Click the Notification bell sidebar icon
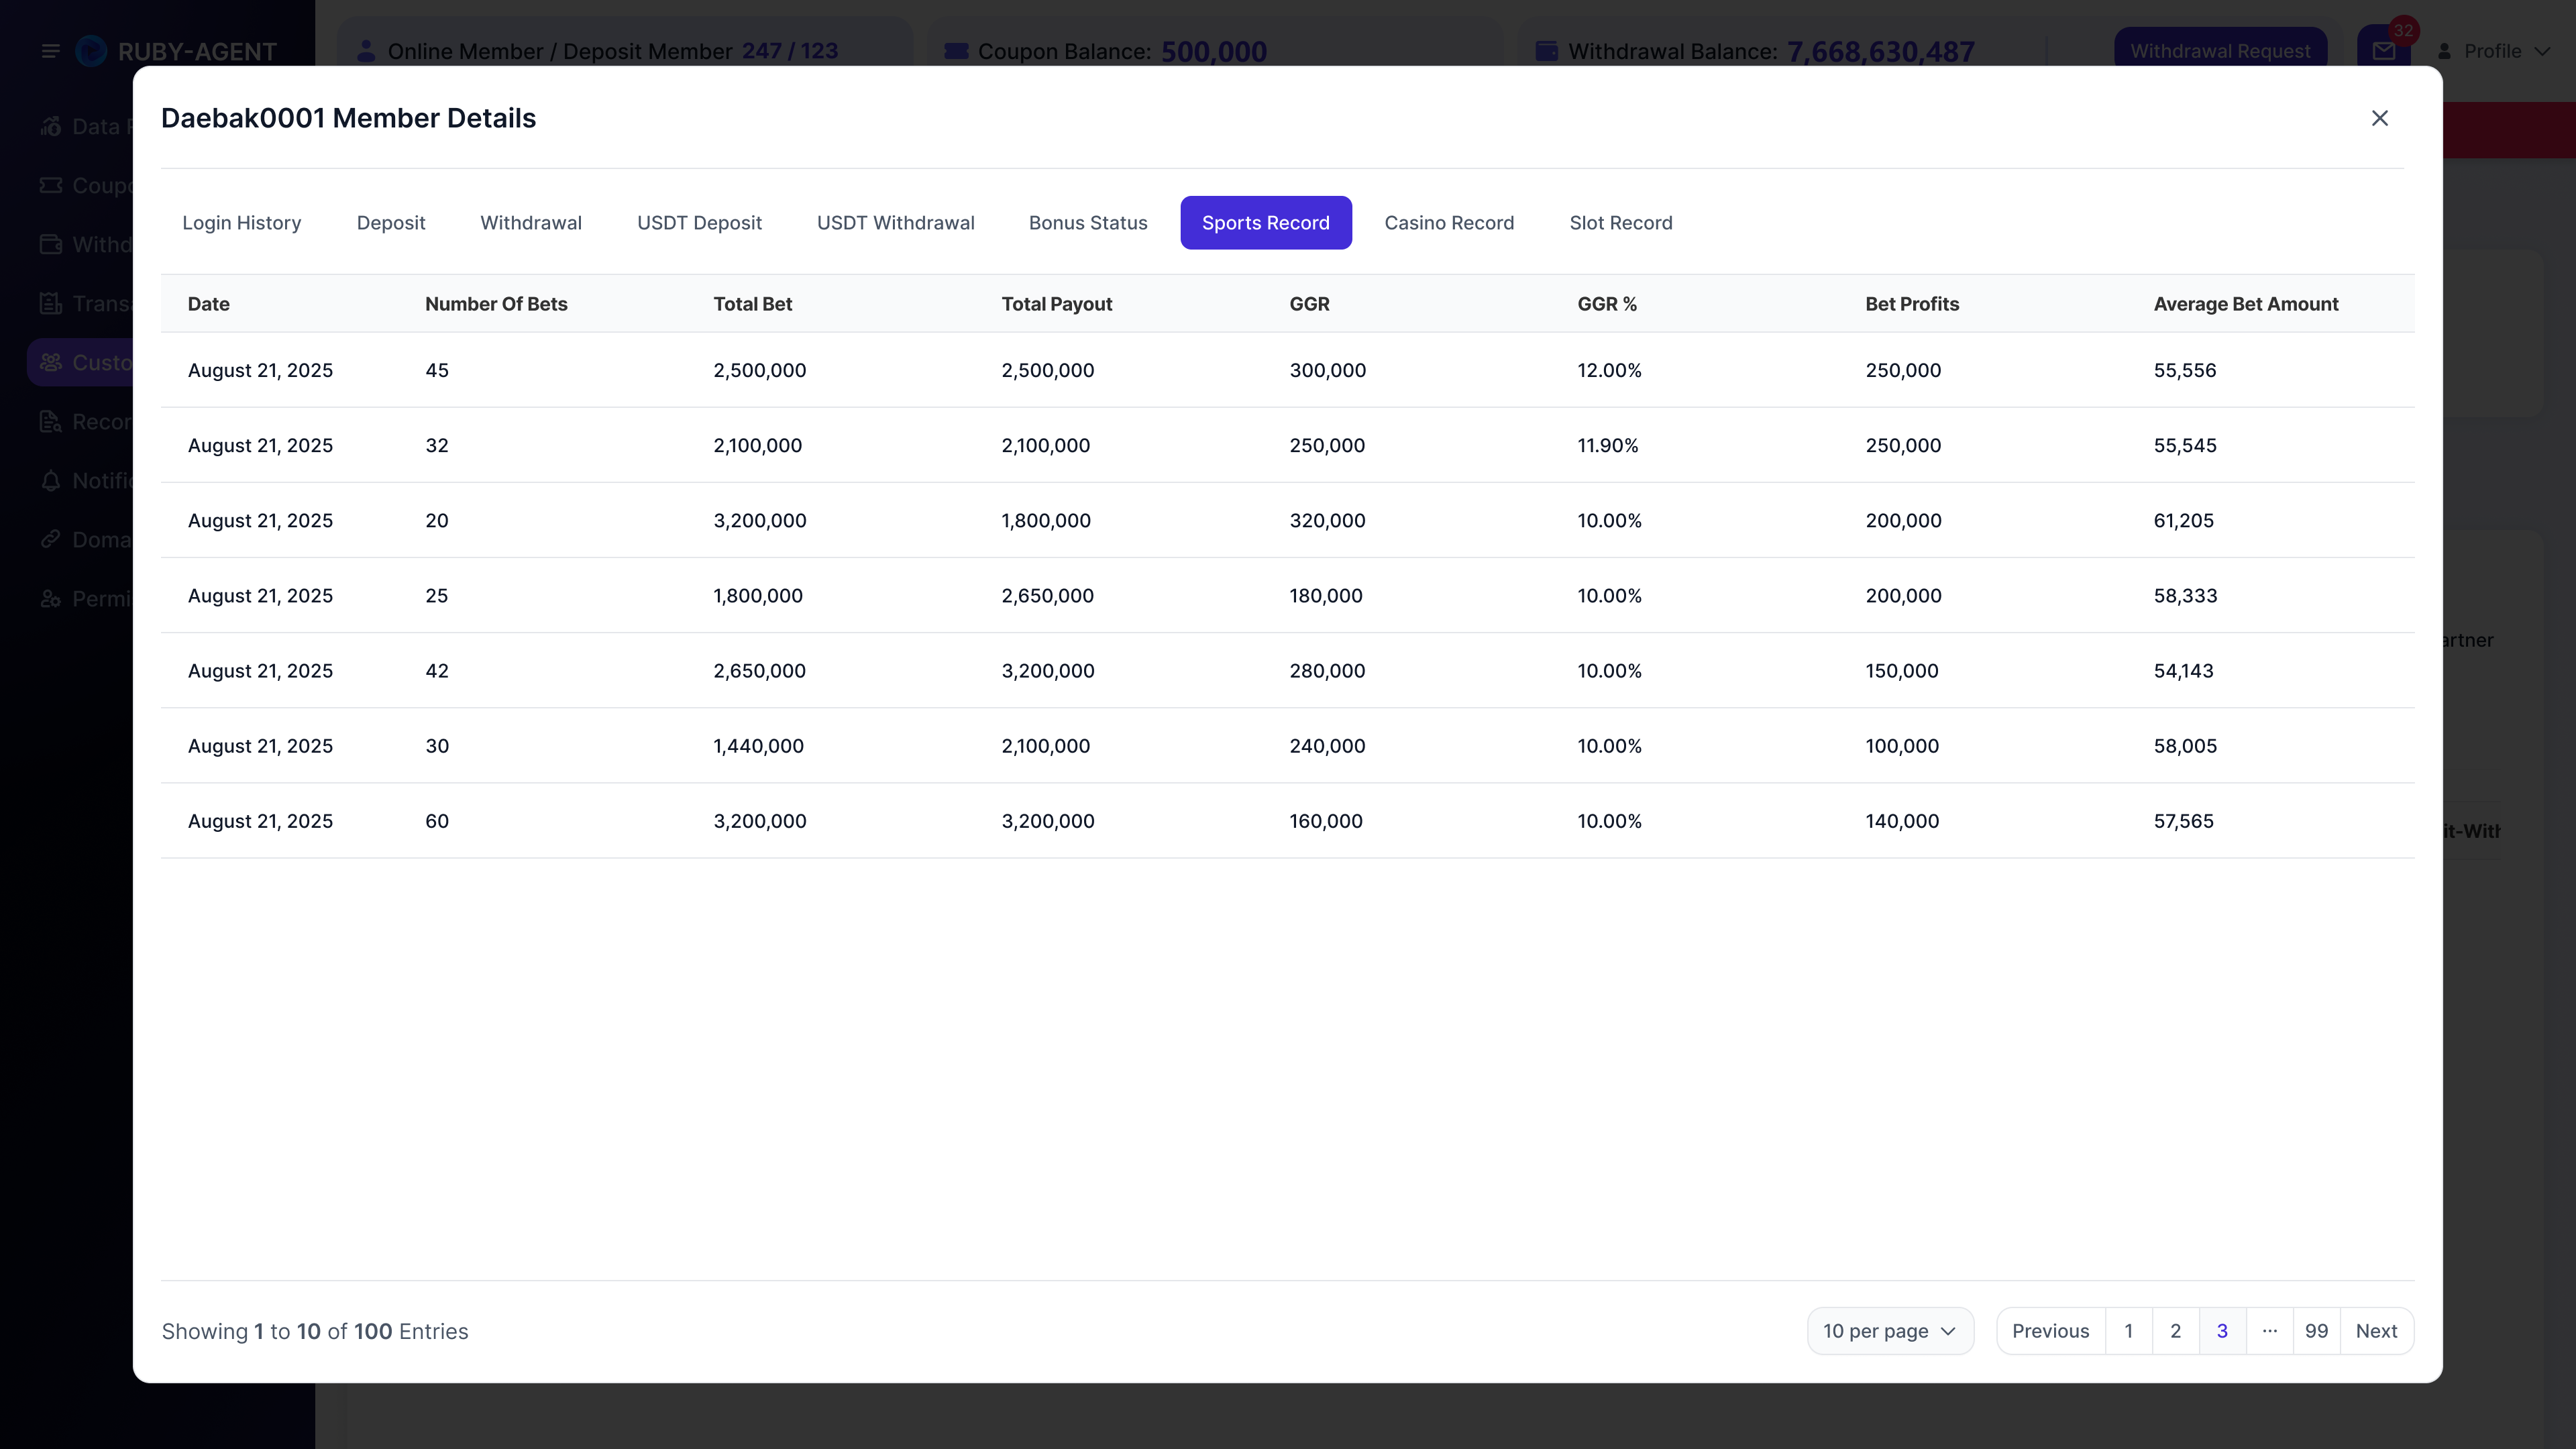This screenshot has width=2576, height=1449. [x=51, y=480]
